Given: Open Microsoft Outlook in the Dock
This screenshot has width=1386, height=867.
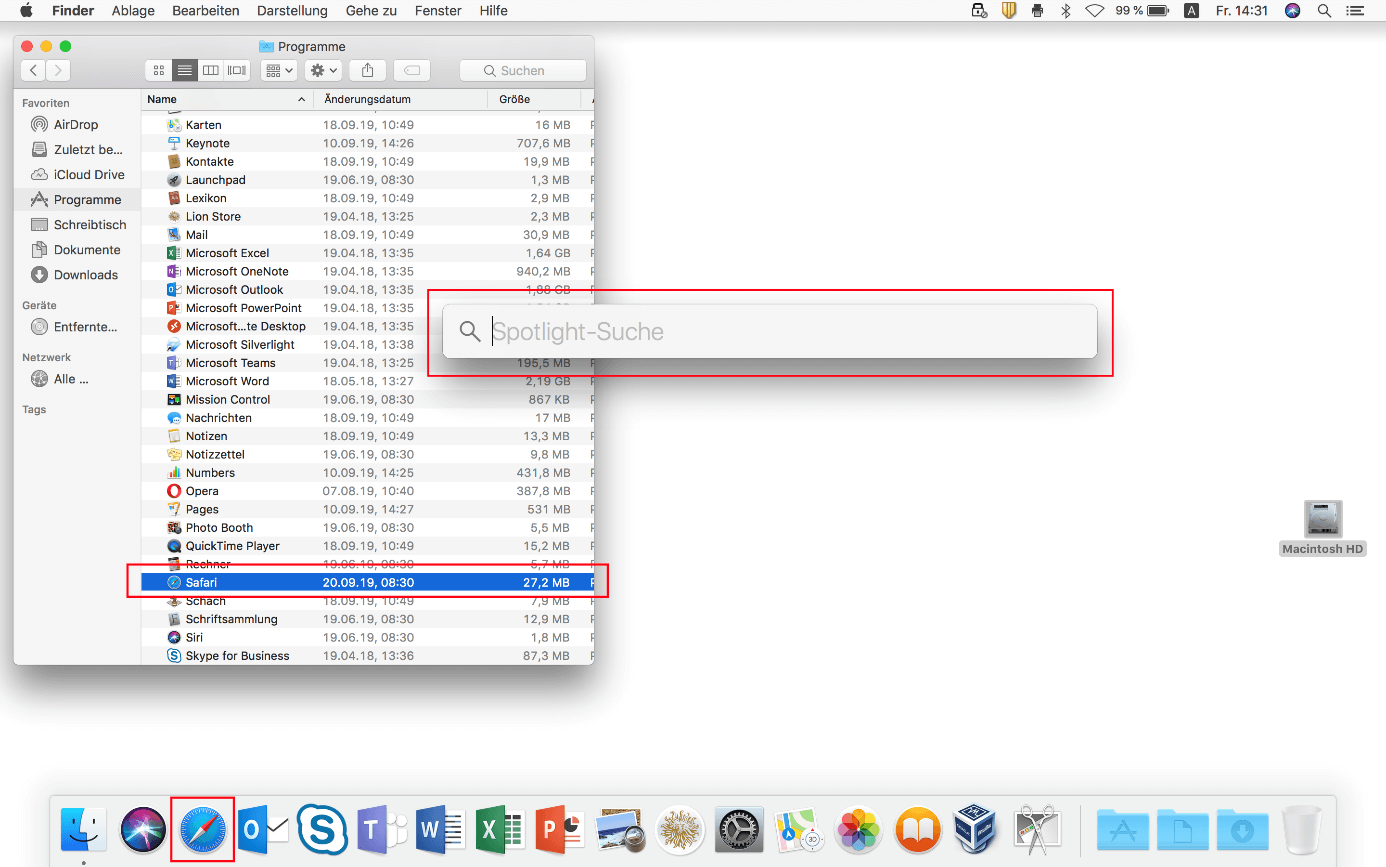Looking at the screenshot, I should (x=264, y=829).
